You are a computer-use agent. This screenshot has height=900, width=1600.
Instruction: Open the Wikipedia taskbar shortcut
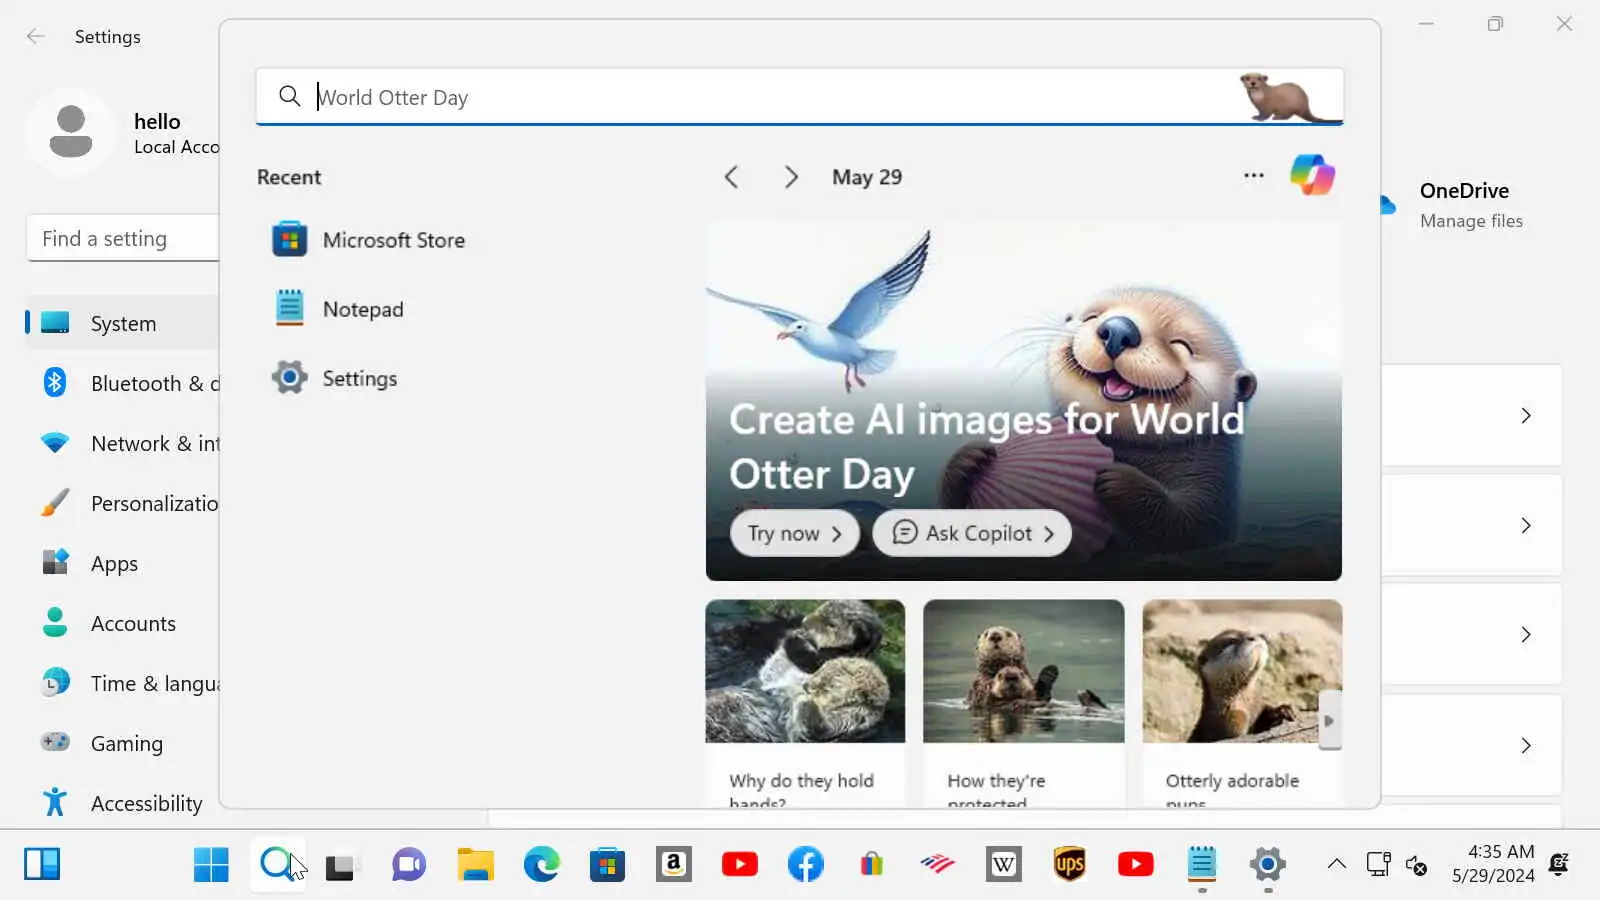1003,864
